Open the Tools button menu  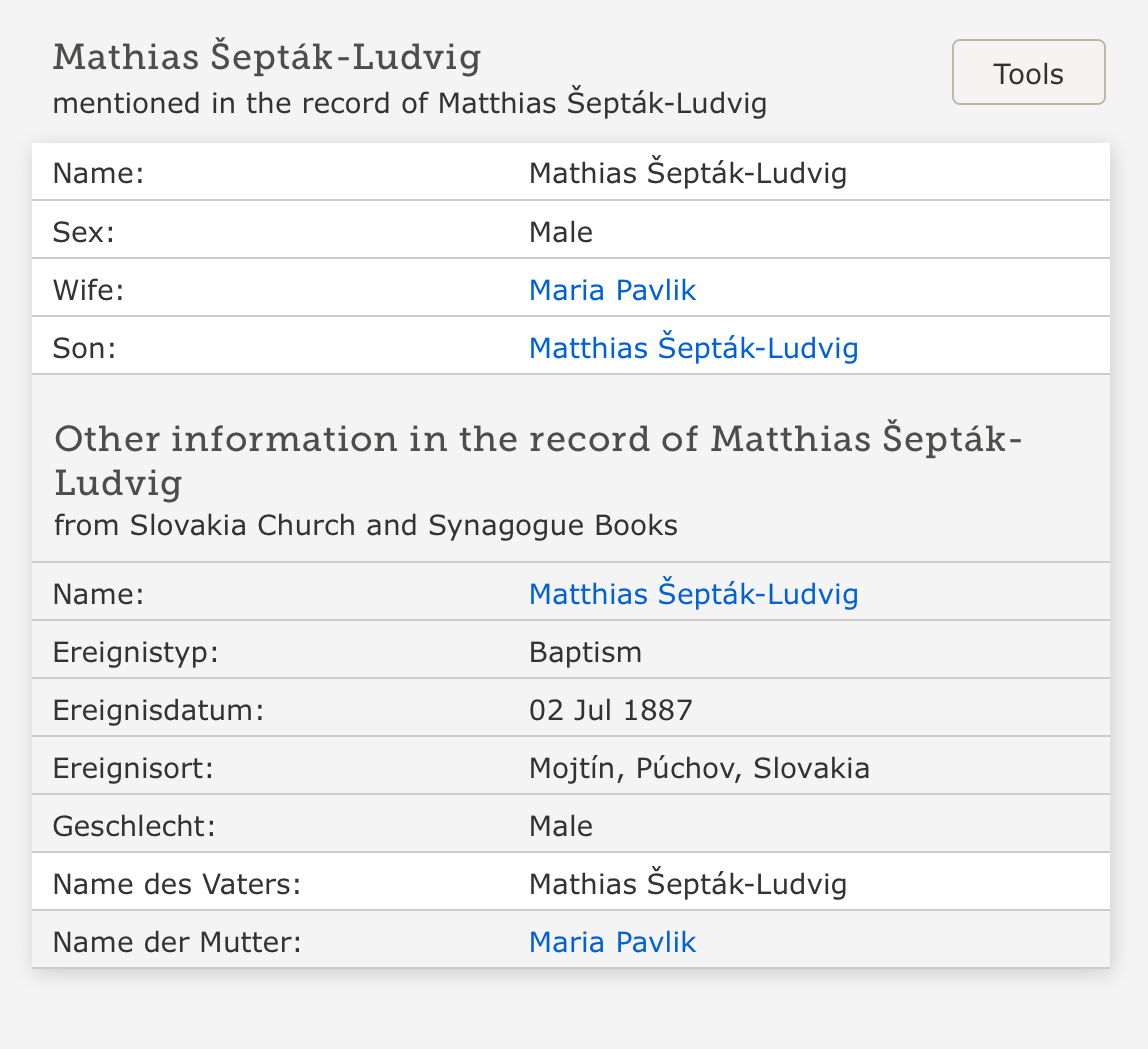click(1028, 73)
